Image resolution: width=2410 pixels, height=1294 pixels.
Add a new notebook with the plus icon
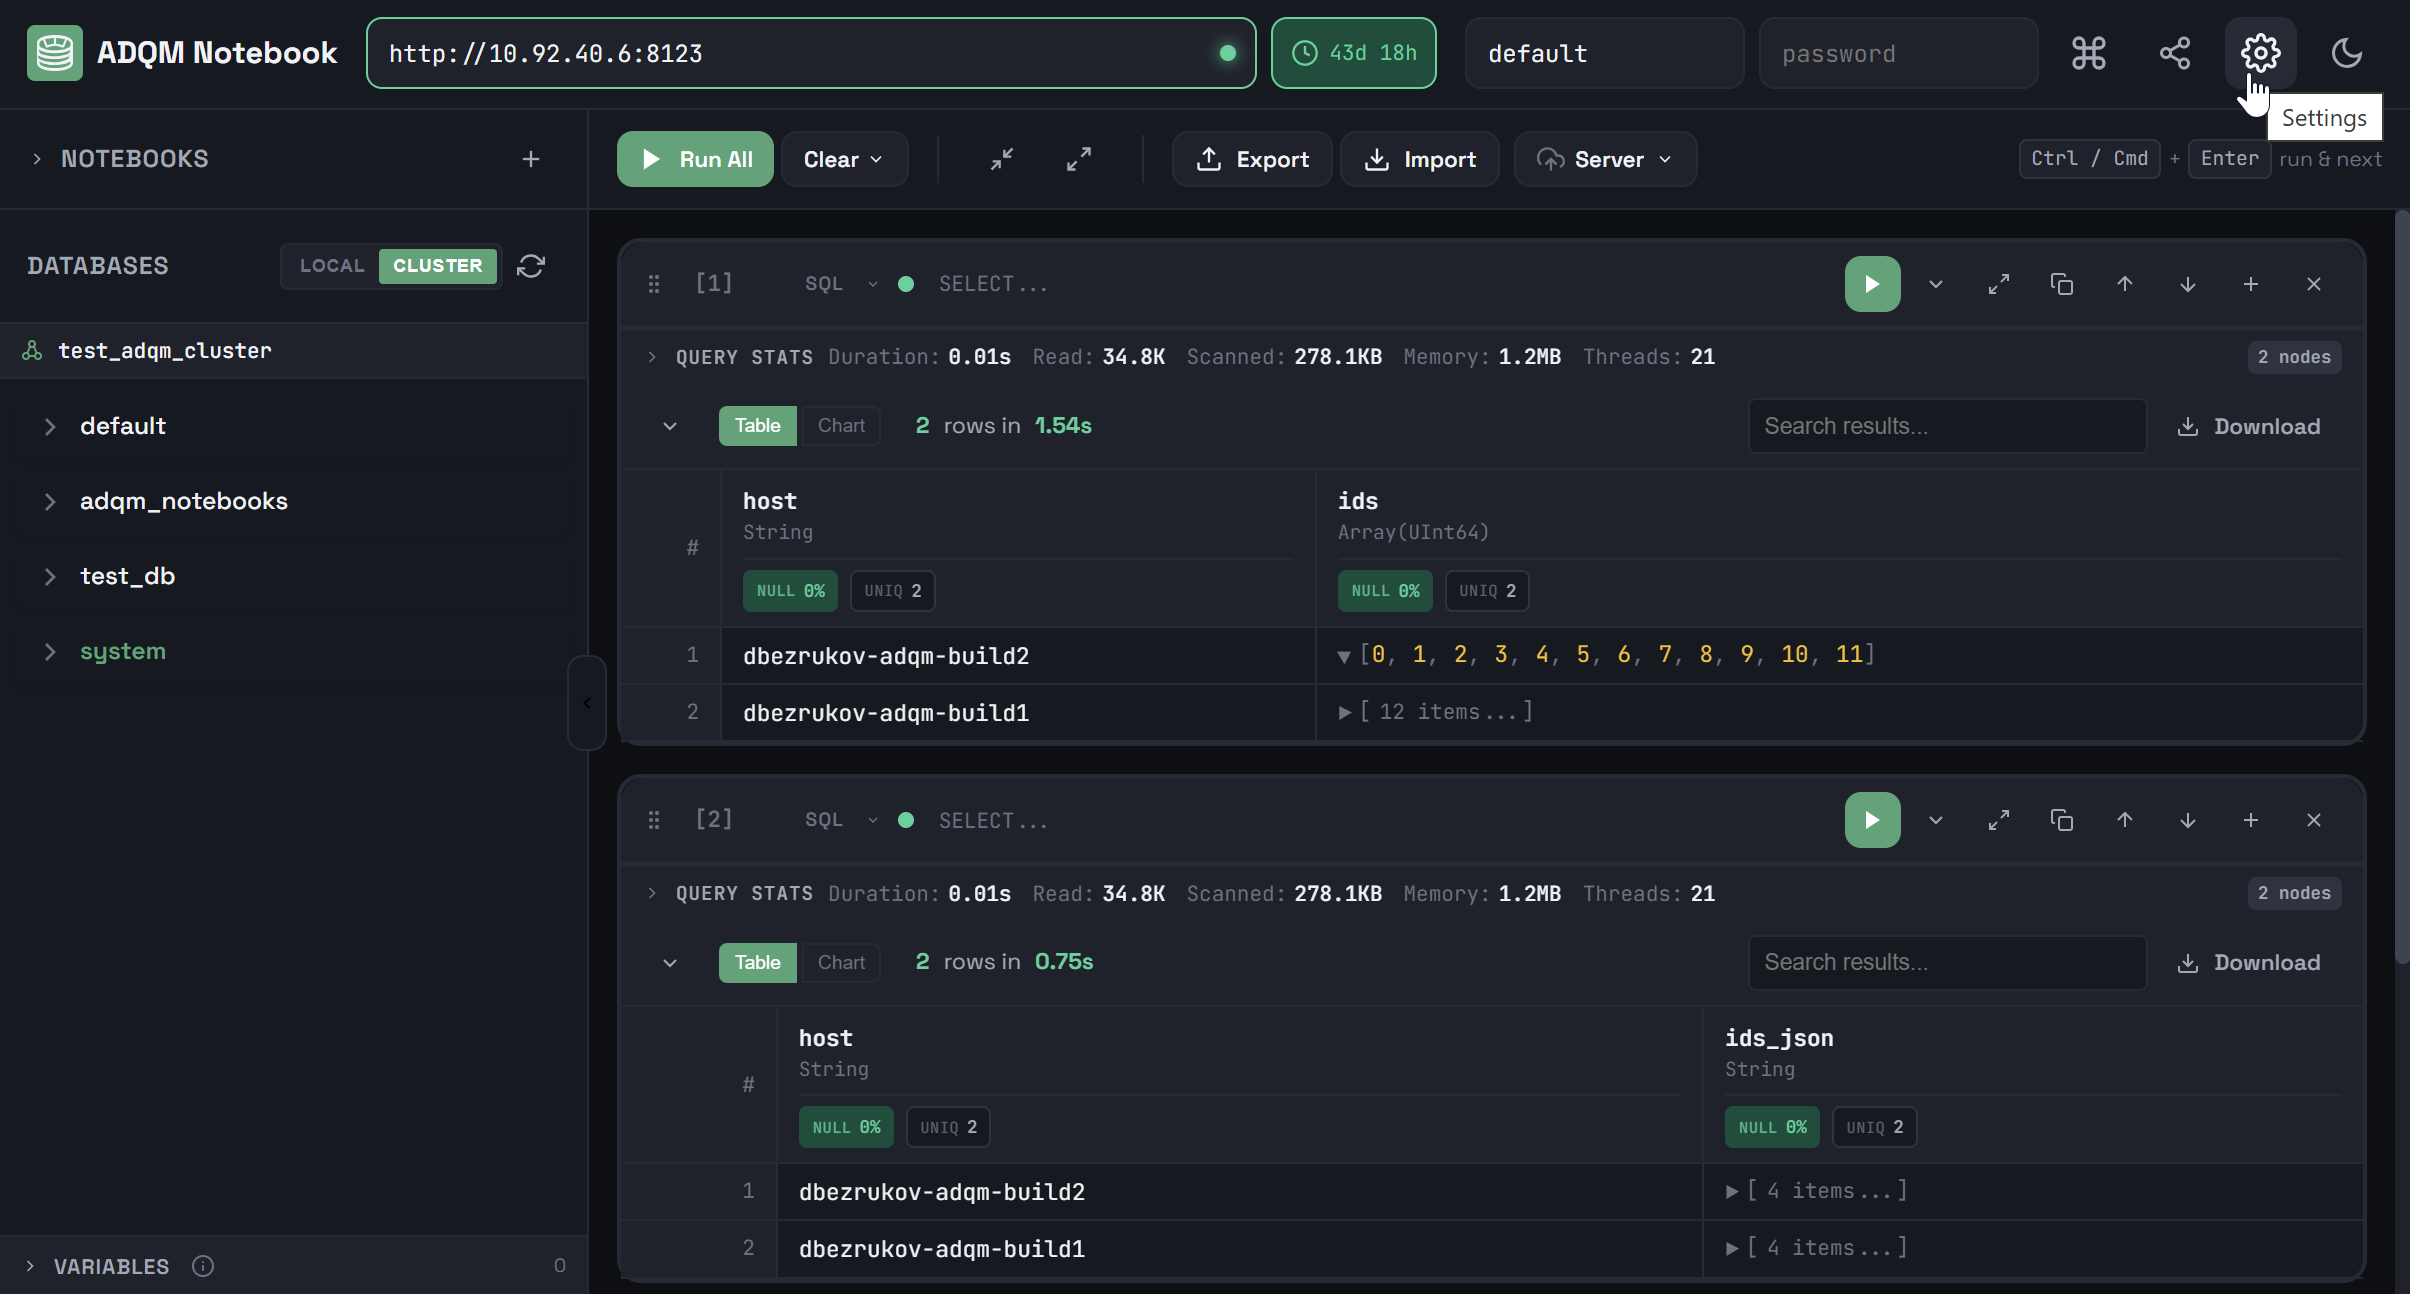[530, 158]
